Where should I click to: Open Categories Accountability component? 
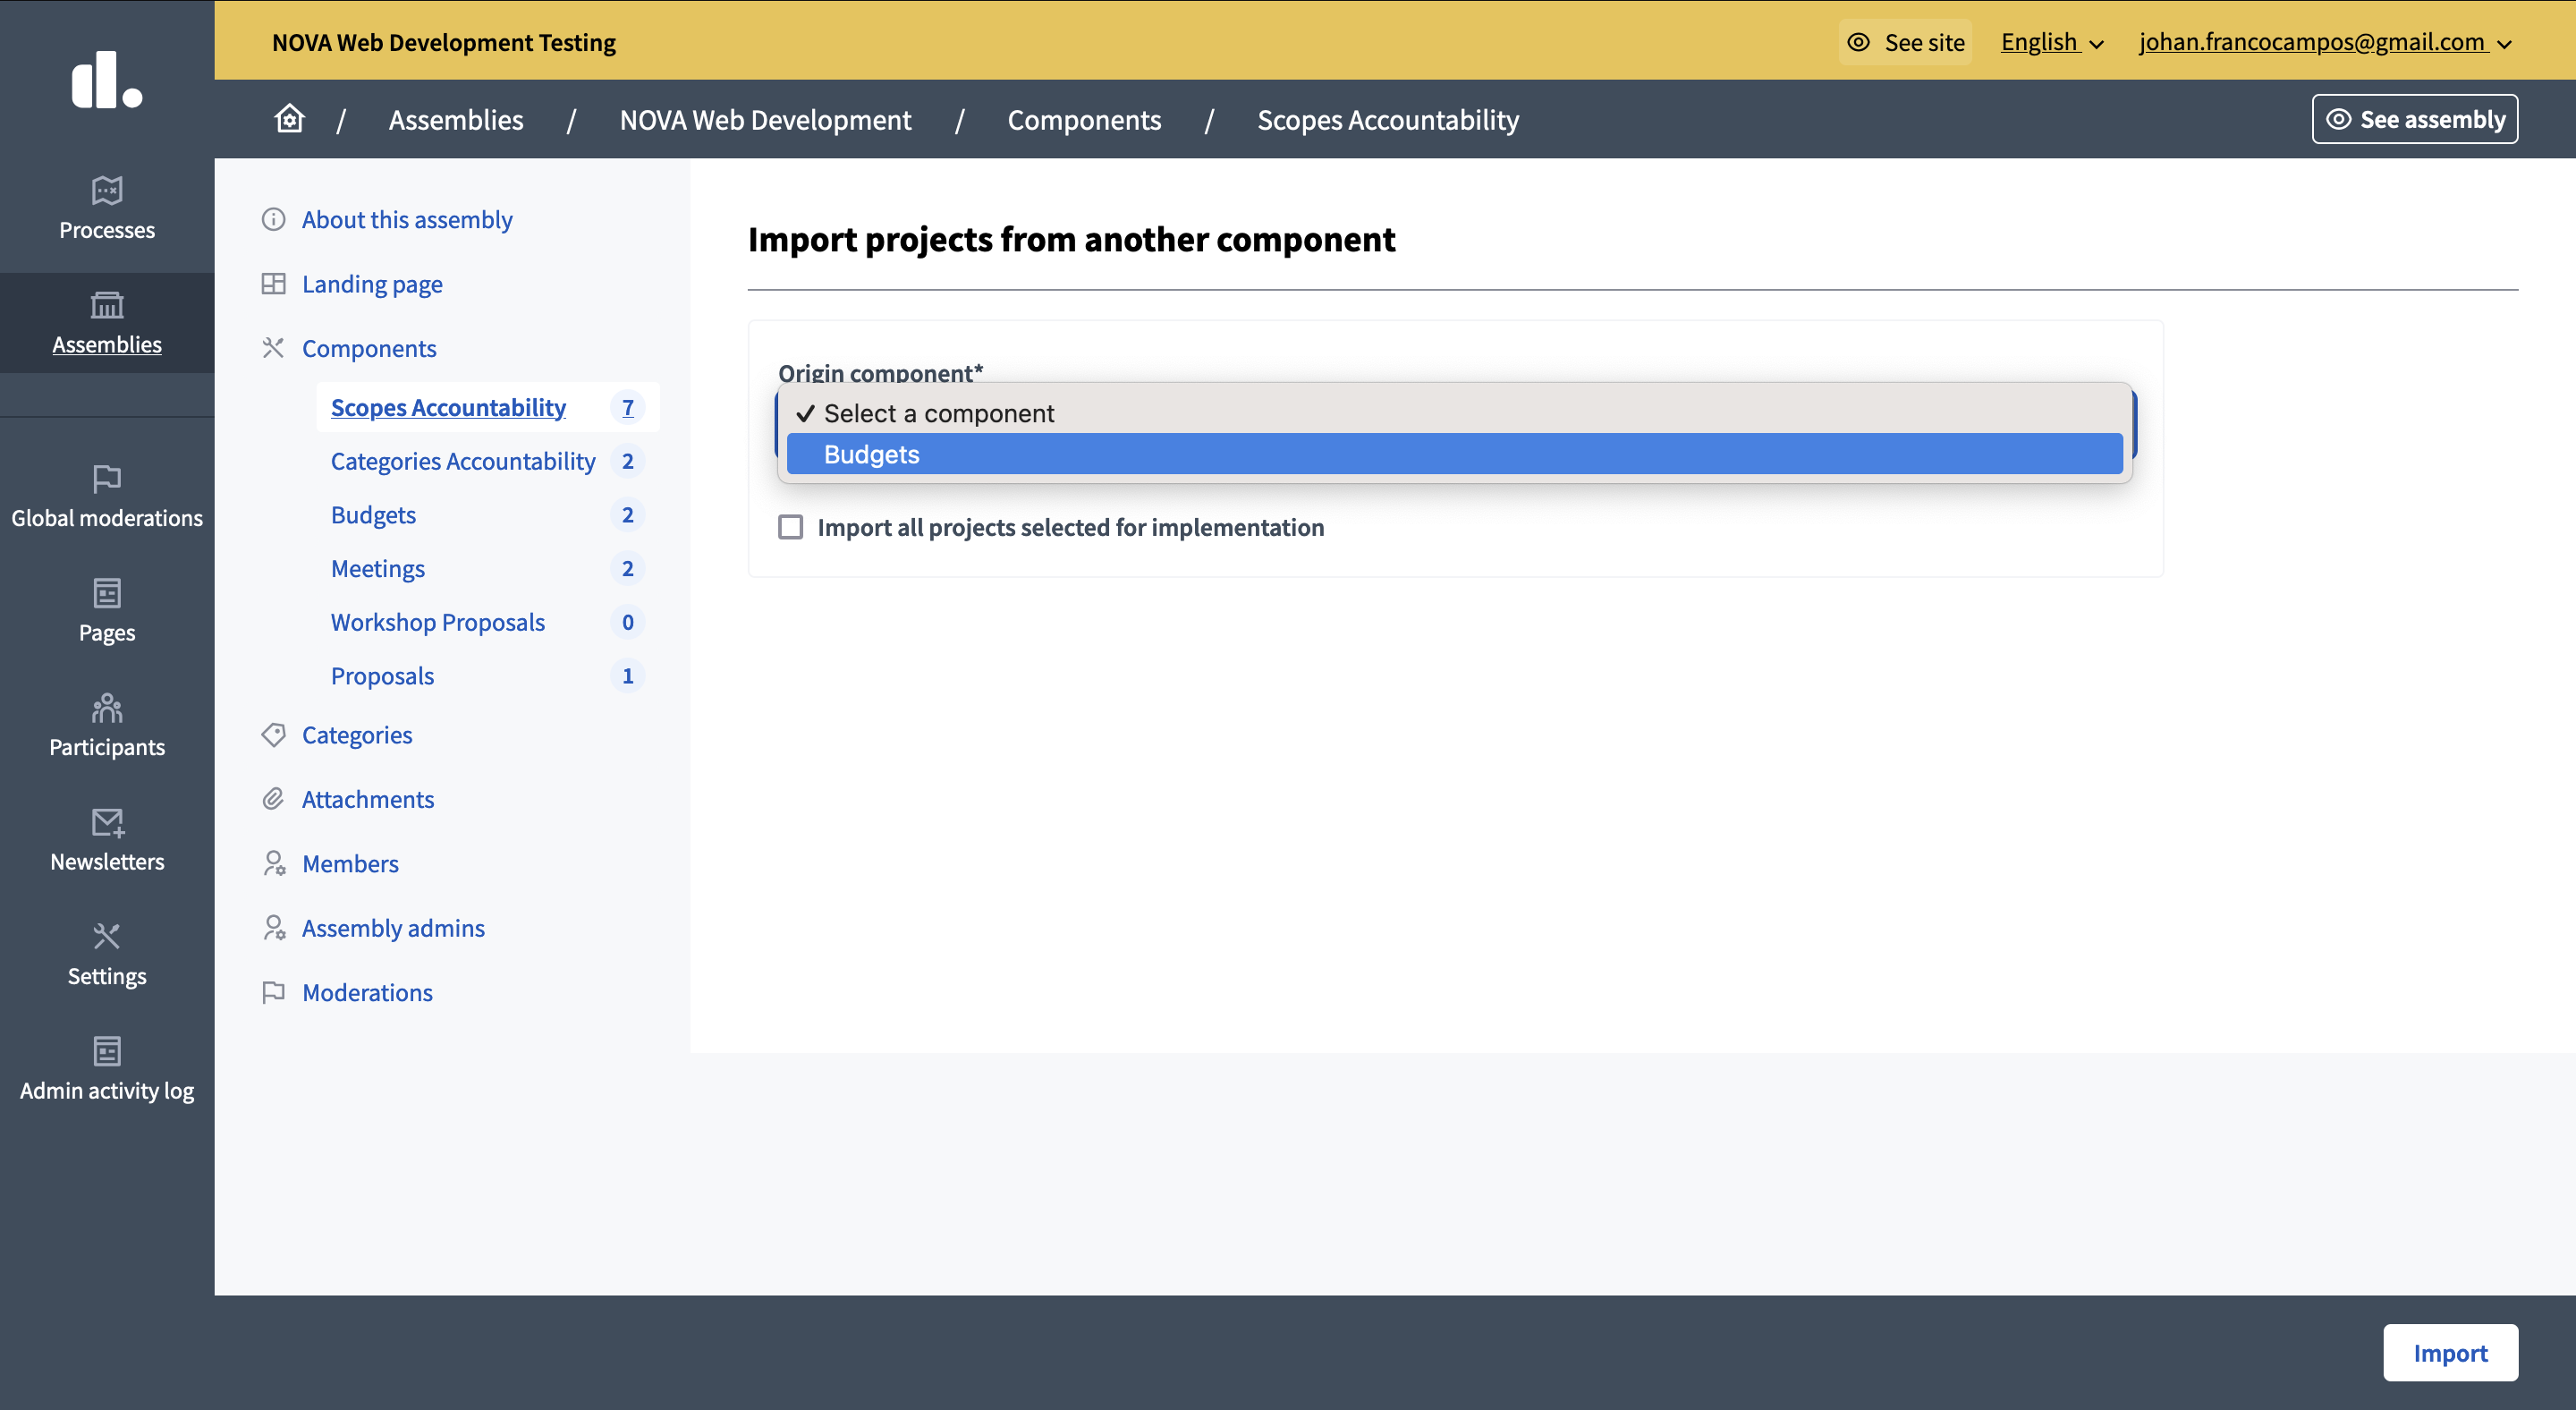(x=463, y=461)
